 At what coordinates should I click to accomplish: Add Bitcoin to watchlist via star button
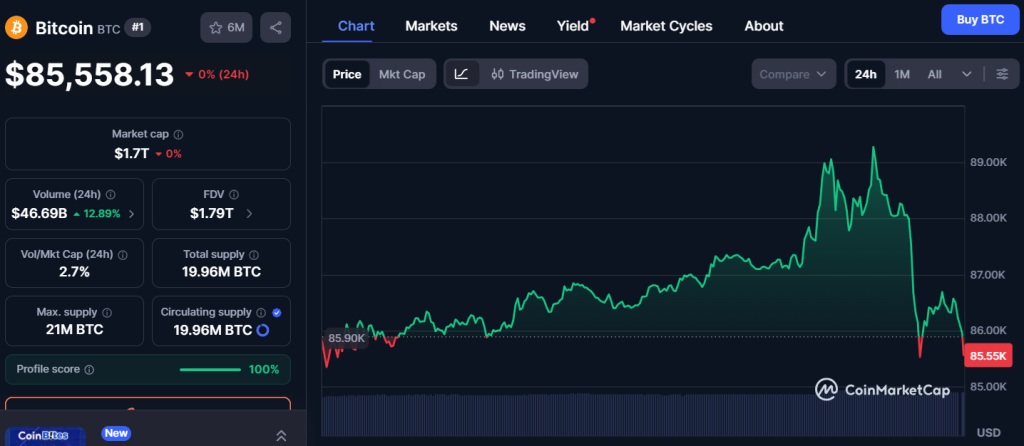click(226, 27)
